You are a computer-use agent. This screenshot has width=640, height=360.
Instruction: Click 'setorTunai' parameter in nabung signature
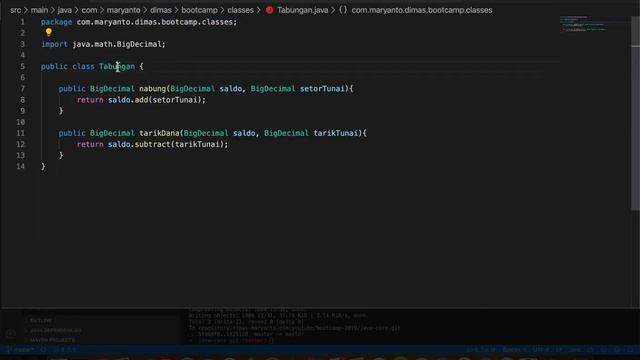tap(322, 89)
